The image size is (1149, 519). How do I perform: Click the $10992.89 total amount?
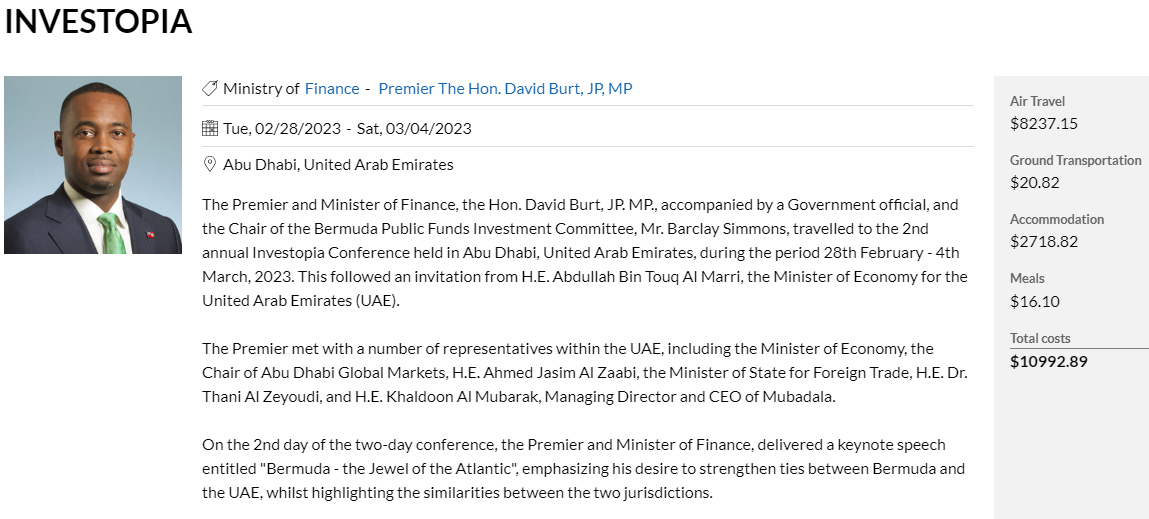[1048, 361]
